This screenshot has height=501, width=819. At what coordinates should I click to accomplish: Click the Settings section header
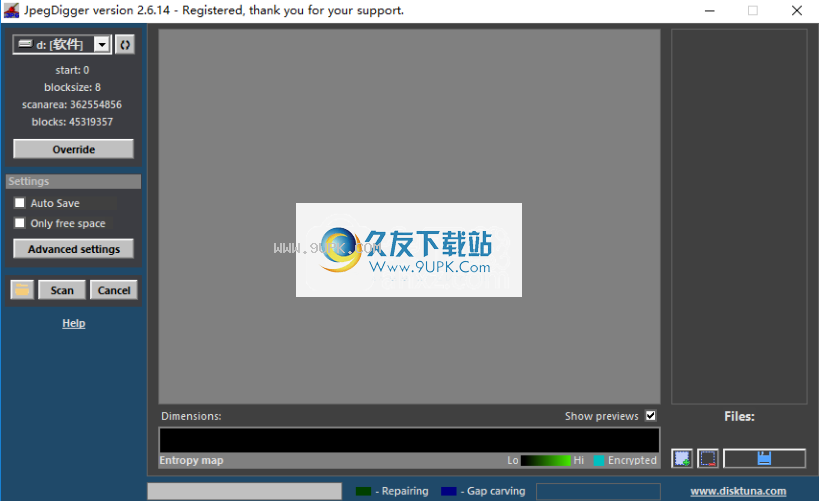73,181
